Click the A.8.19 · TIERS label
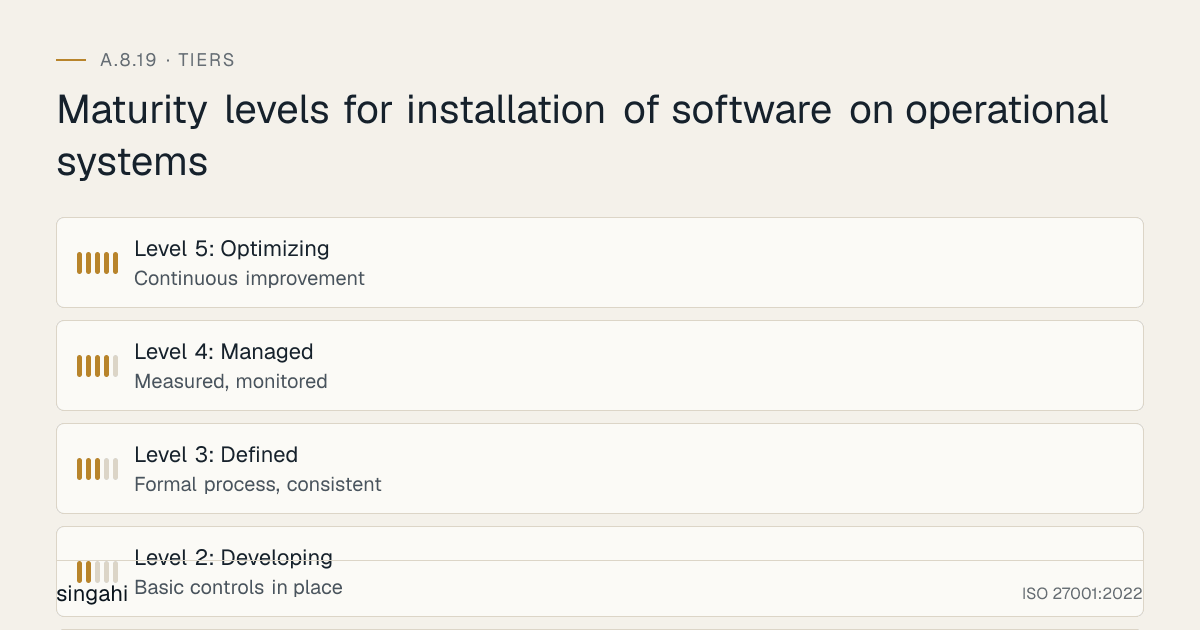Screen dimensions: 1200x630 coord(167,60)
